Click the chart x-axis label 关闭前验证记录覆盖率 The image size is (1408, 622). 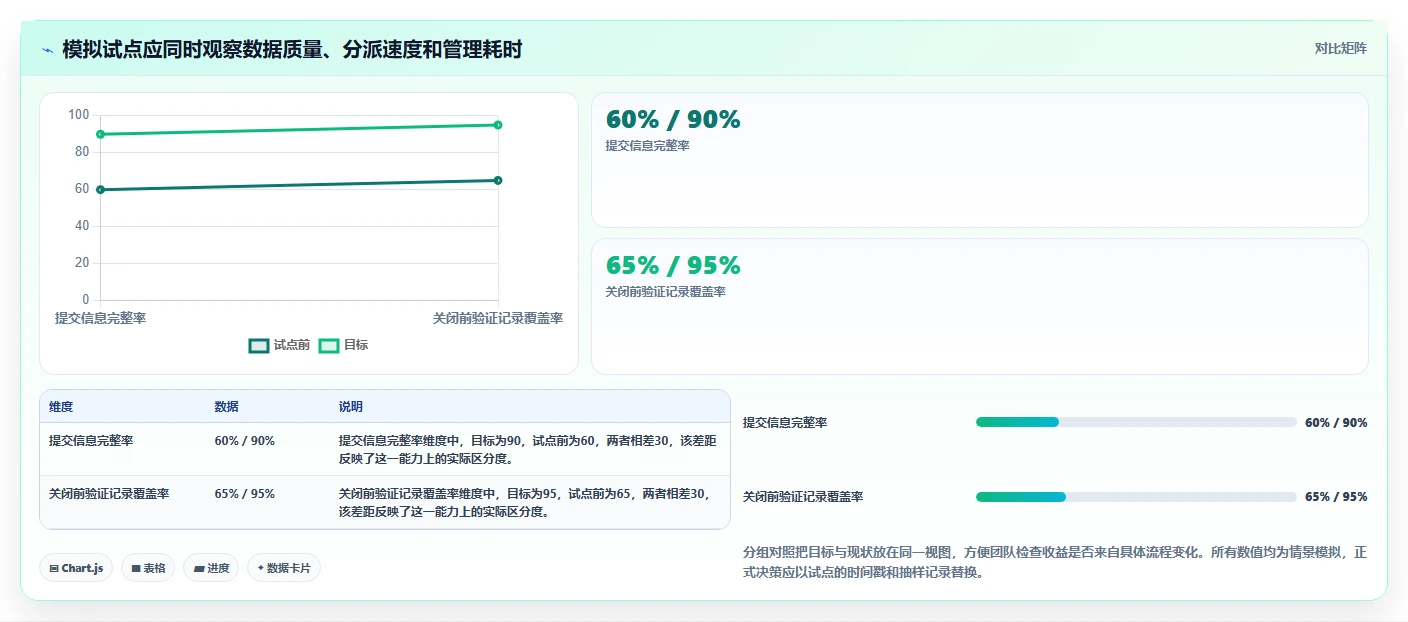click(x=498, y=318)
